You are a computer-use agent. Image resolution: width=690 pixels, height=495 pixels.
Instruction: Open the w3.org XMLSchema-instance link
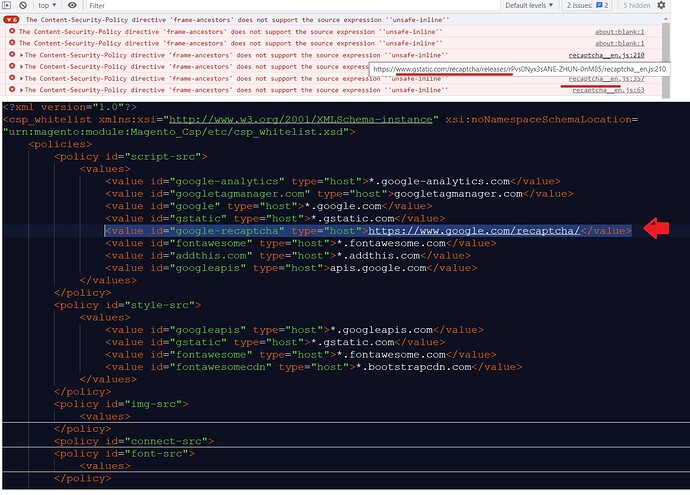point(301,119)
